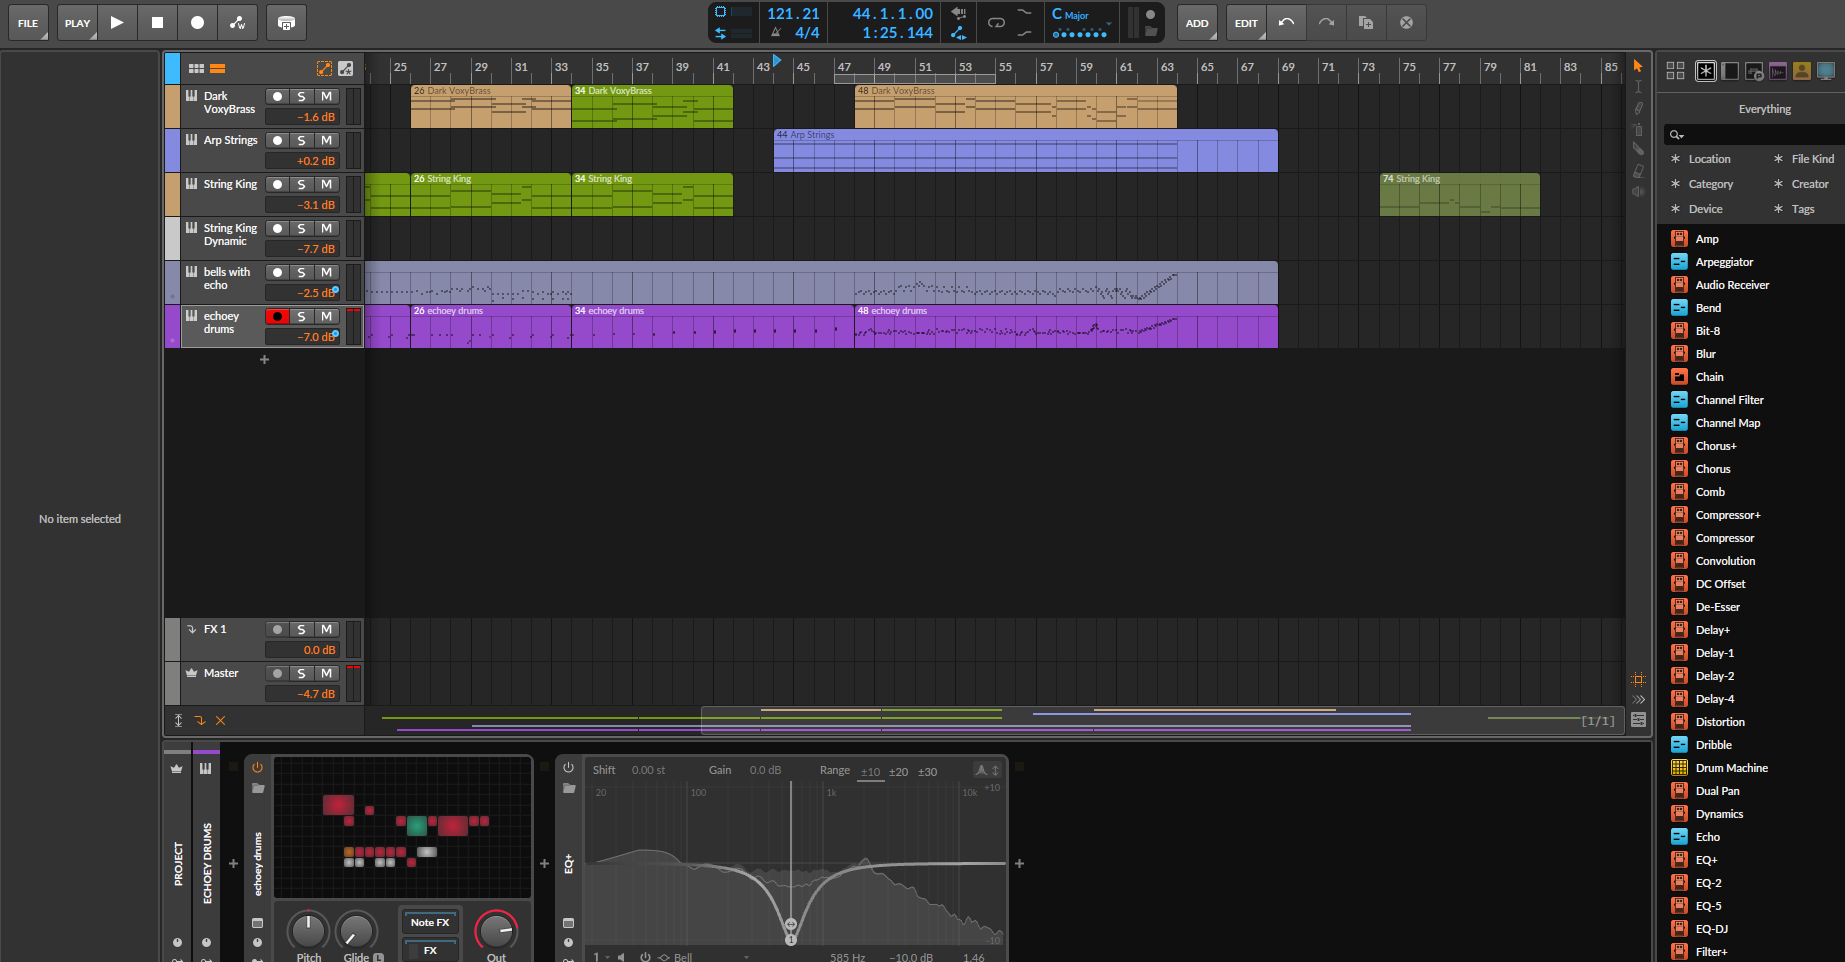The width and height of the screenshot is (1845, 962).
Task: Click the EDIT button
Action: pyautogui.click(x=1246, y=22)
